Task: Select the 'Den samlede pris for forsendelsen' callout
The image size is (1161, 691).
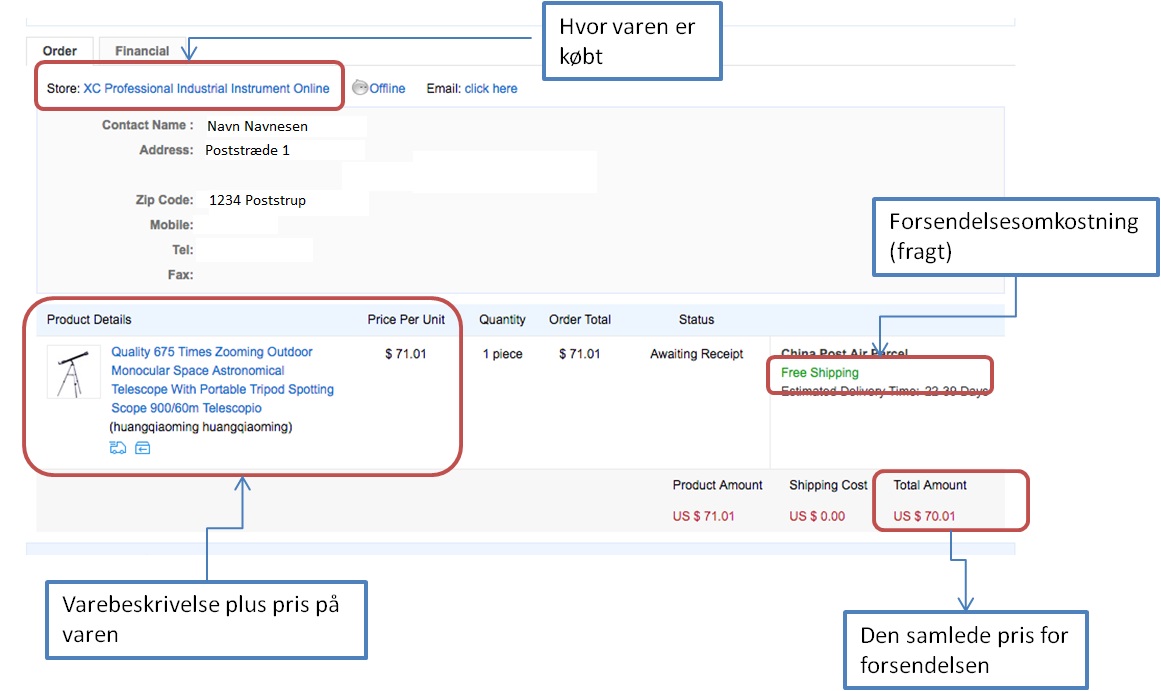Action: click(x=965, y=649)
